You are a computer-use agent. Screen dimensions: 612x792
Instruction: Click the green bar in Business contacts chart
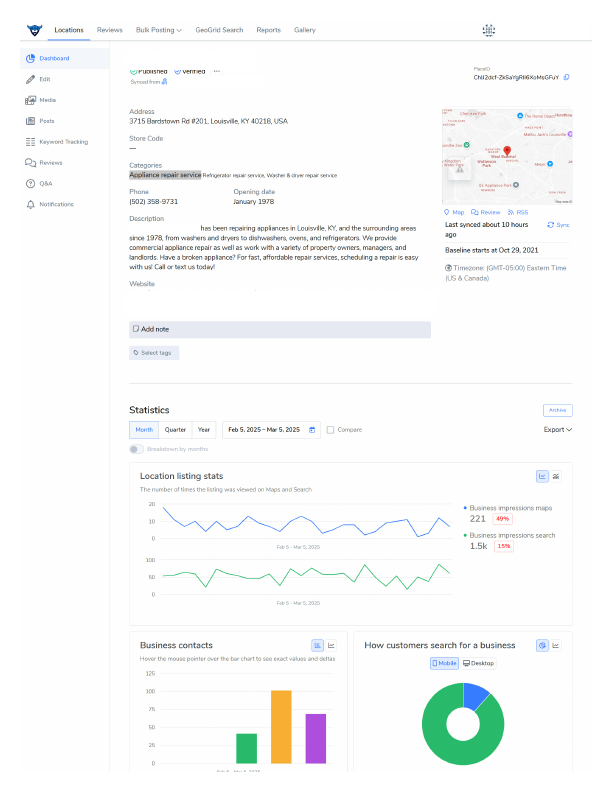click(246, 749)
